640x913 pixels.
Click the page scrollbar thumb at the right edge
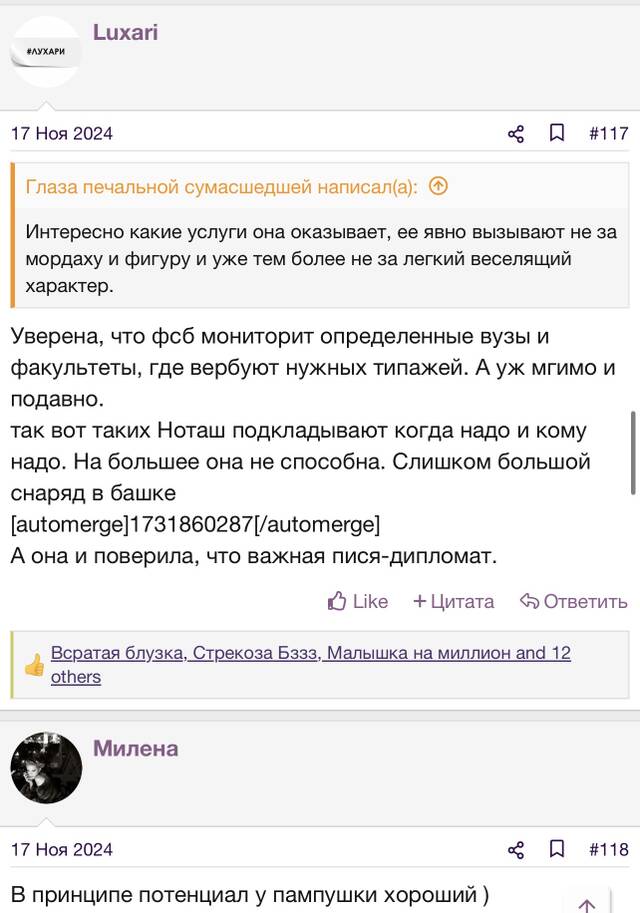[633, 452]
